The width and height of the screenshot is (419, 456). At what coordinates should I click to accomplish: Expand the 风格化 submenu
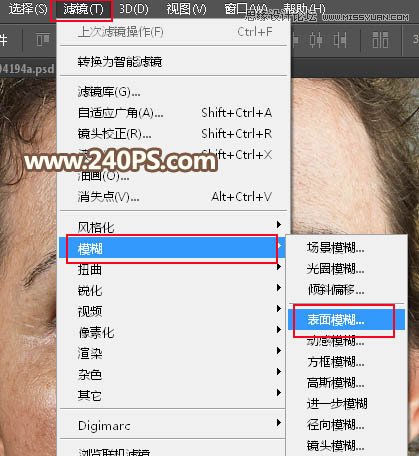tap(173, 227)
